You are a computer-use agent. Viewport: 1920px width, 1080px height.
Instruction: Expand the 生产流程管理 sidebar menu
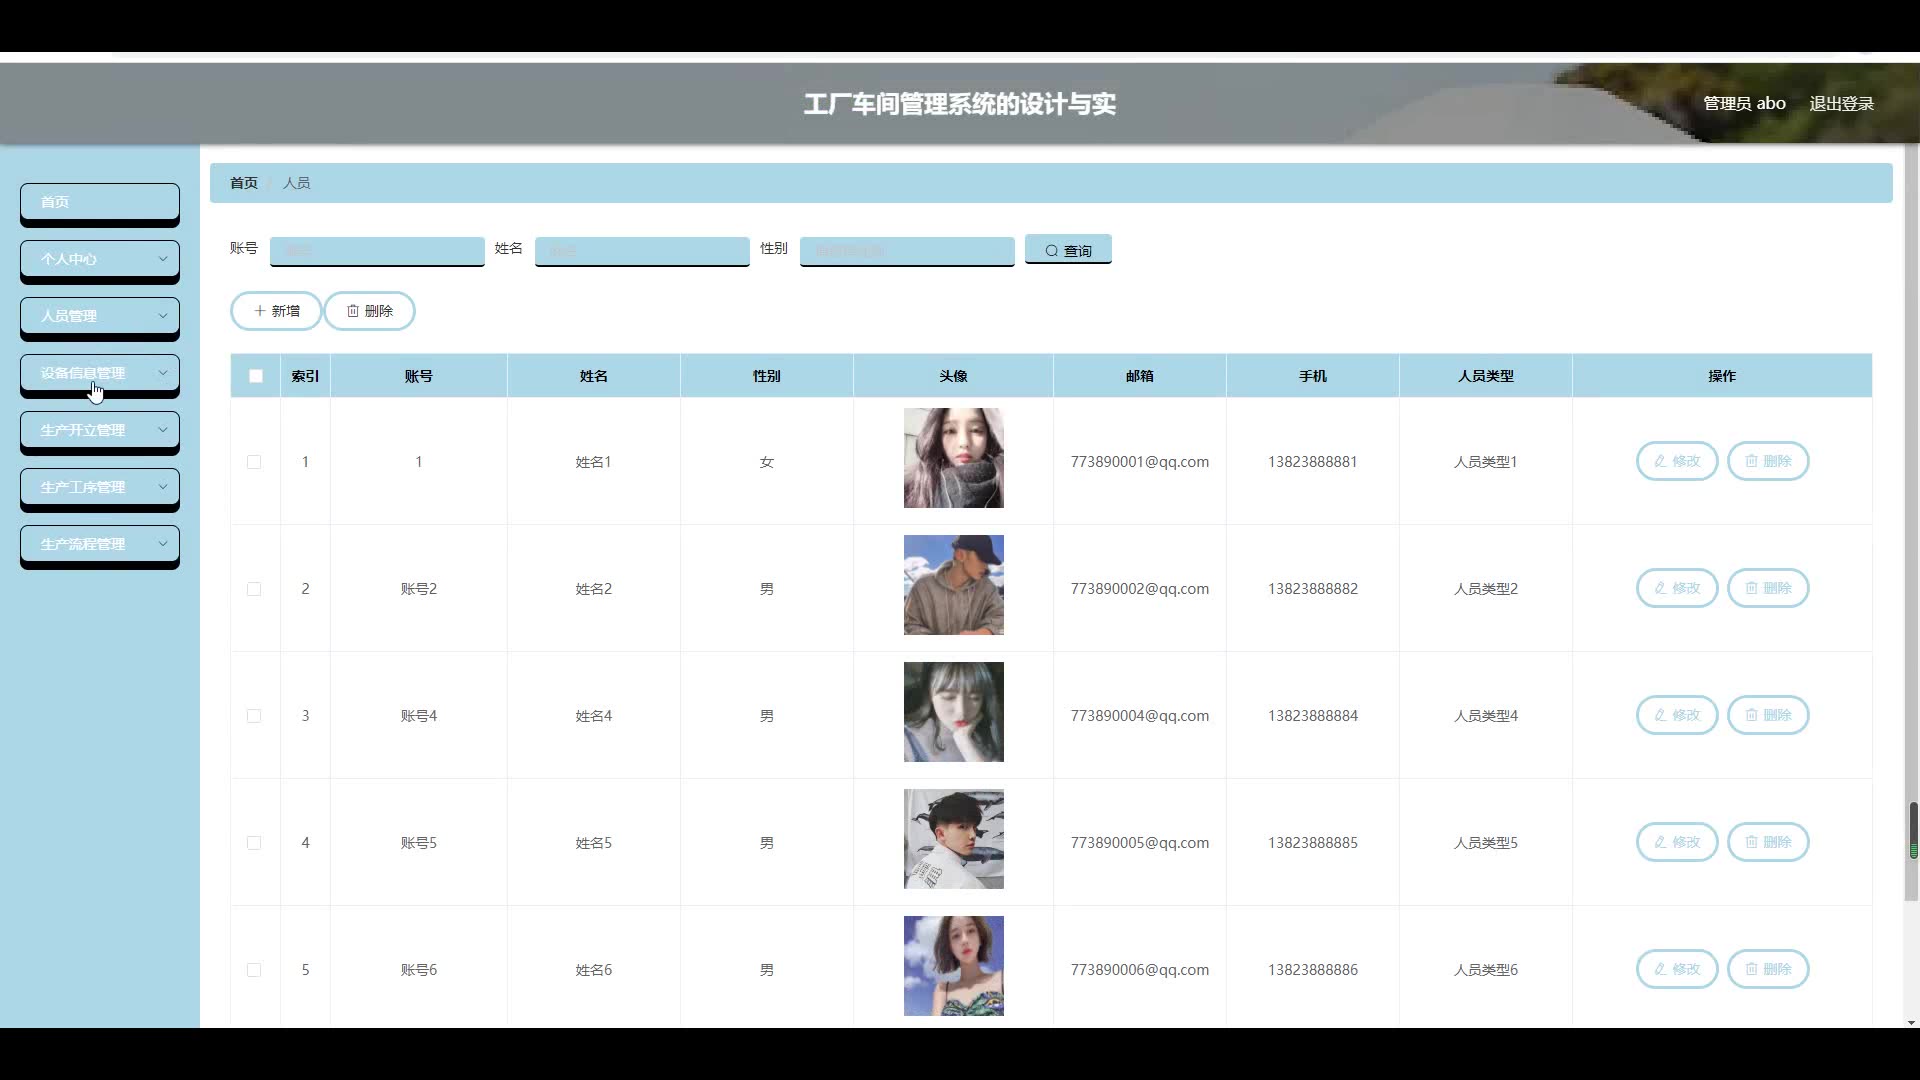pos(100,544)
